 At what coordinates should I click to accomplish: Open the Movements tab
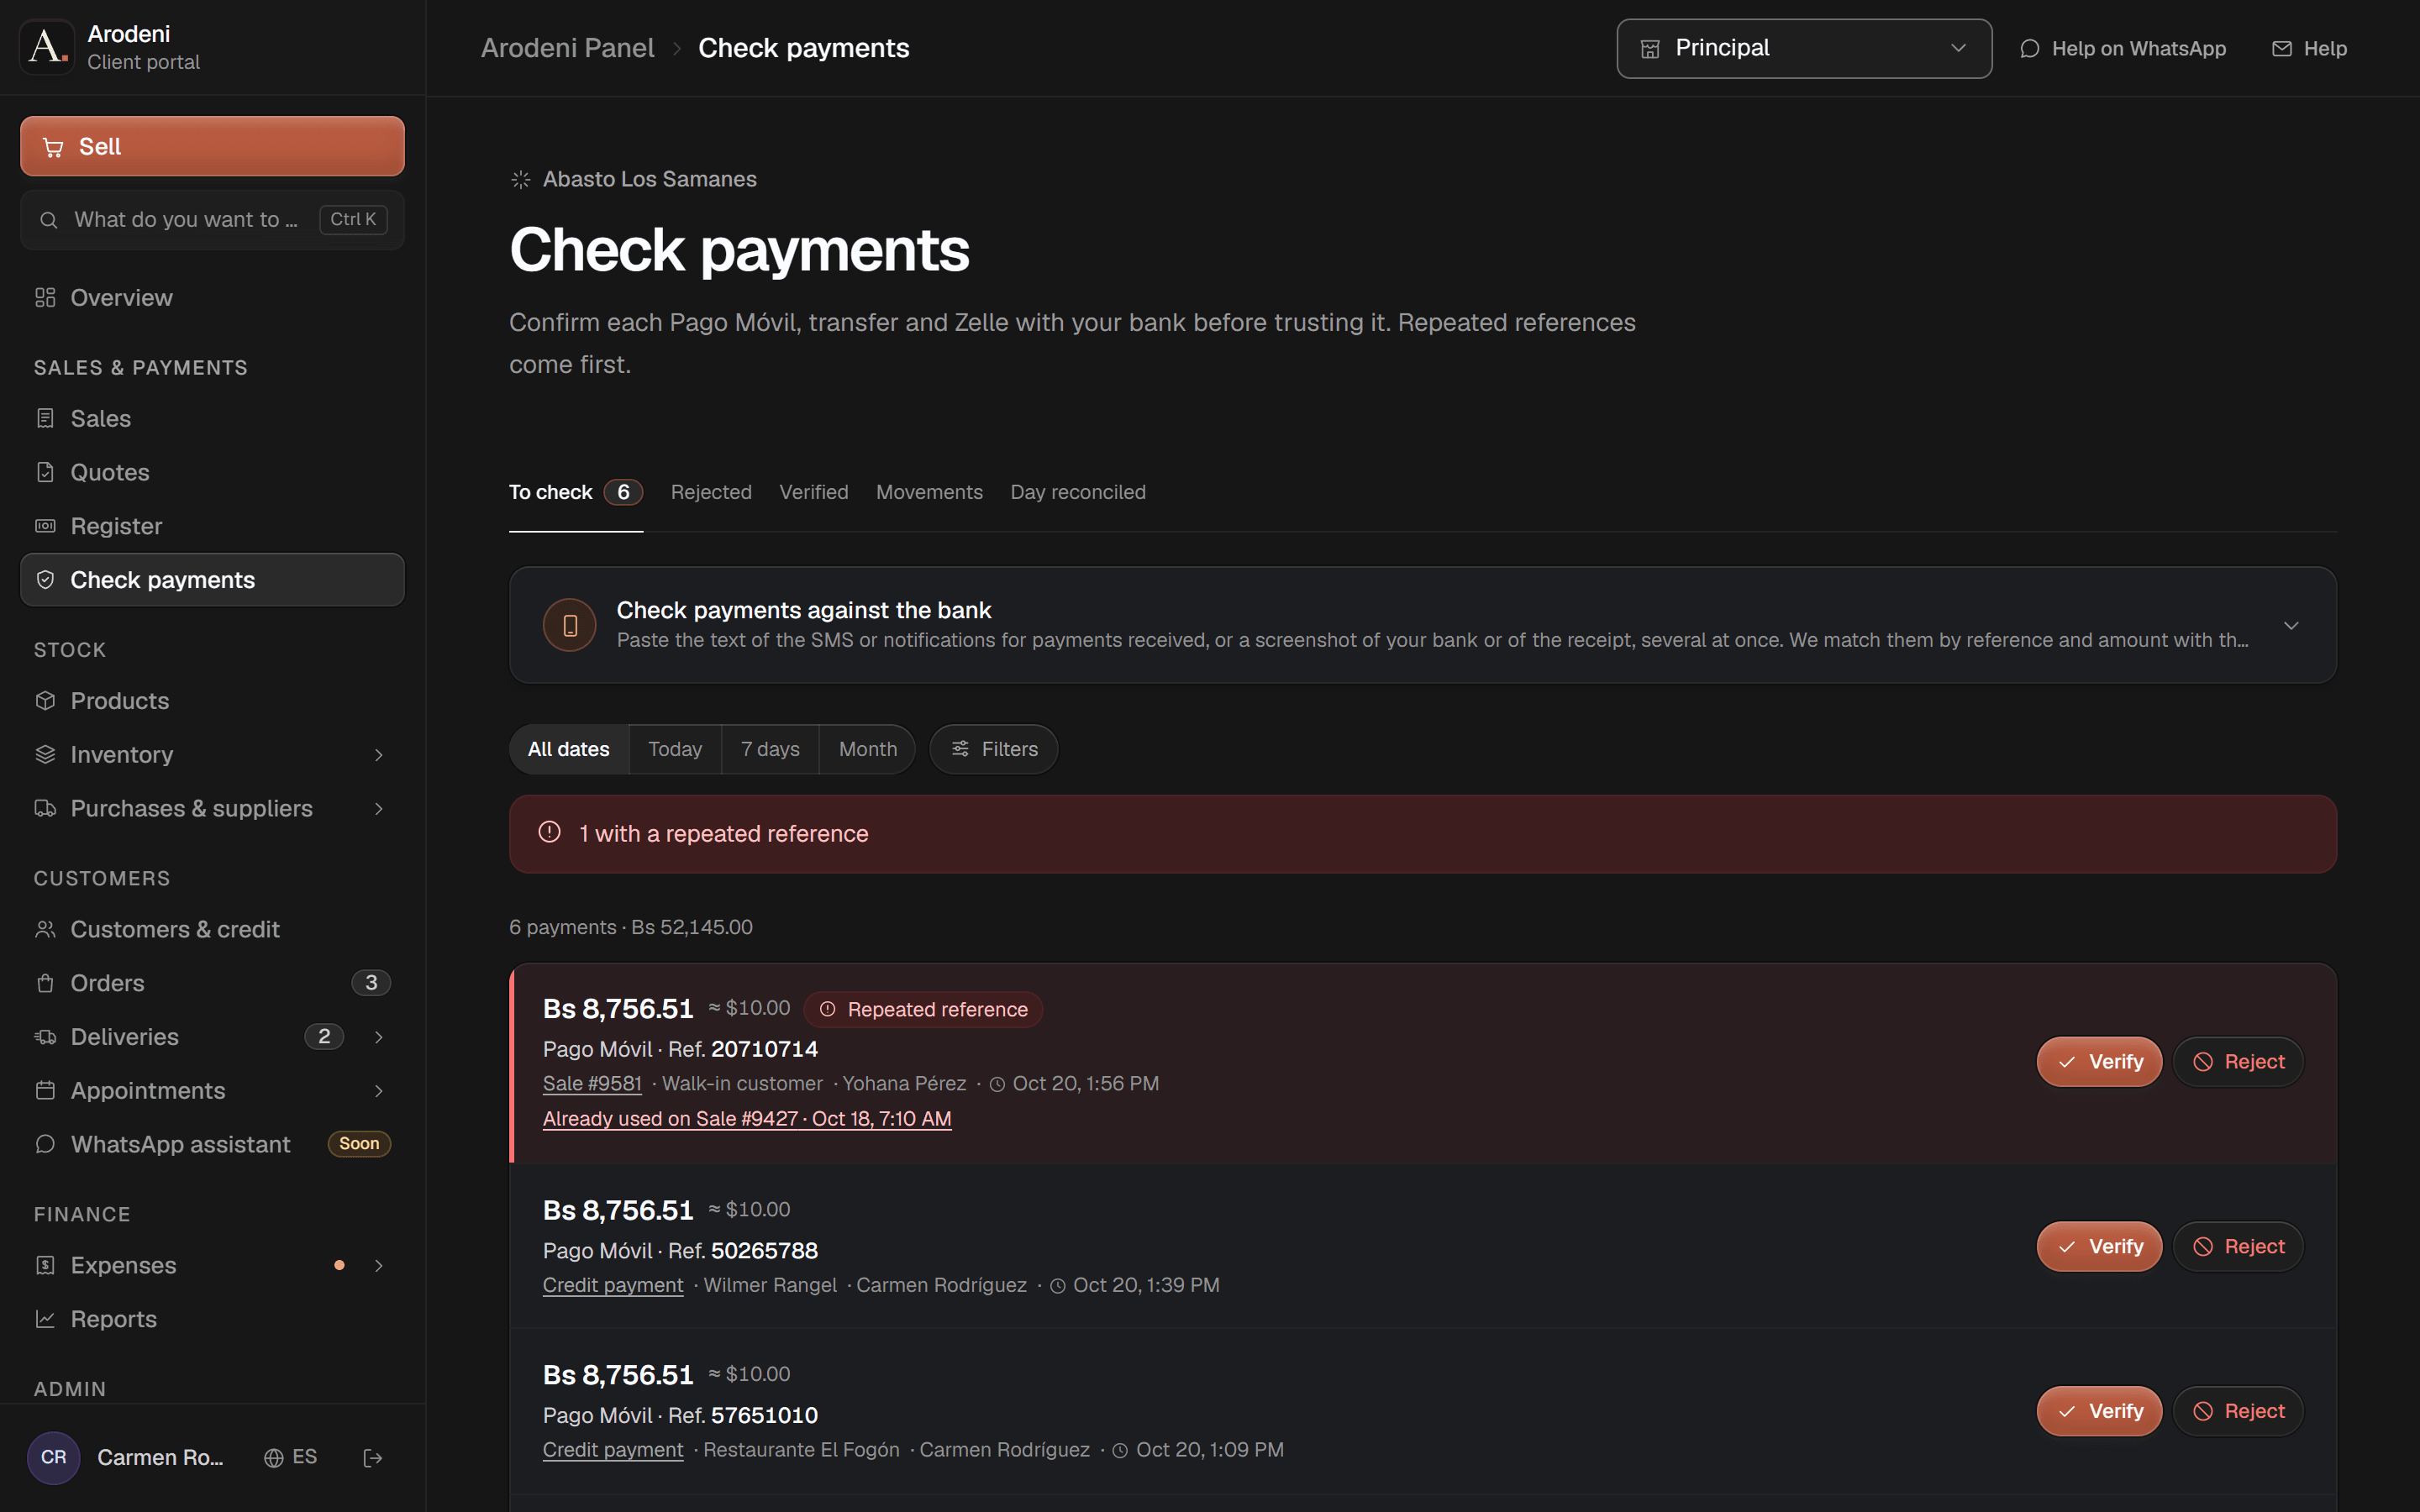929,492
